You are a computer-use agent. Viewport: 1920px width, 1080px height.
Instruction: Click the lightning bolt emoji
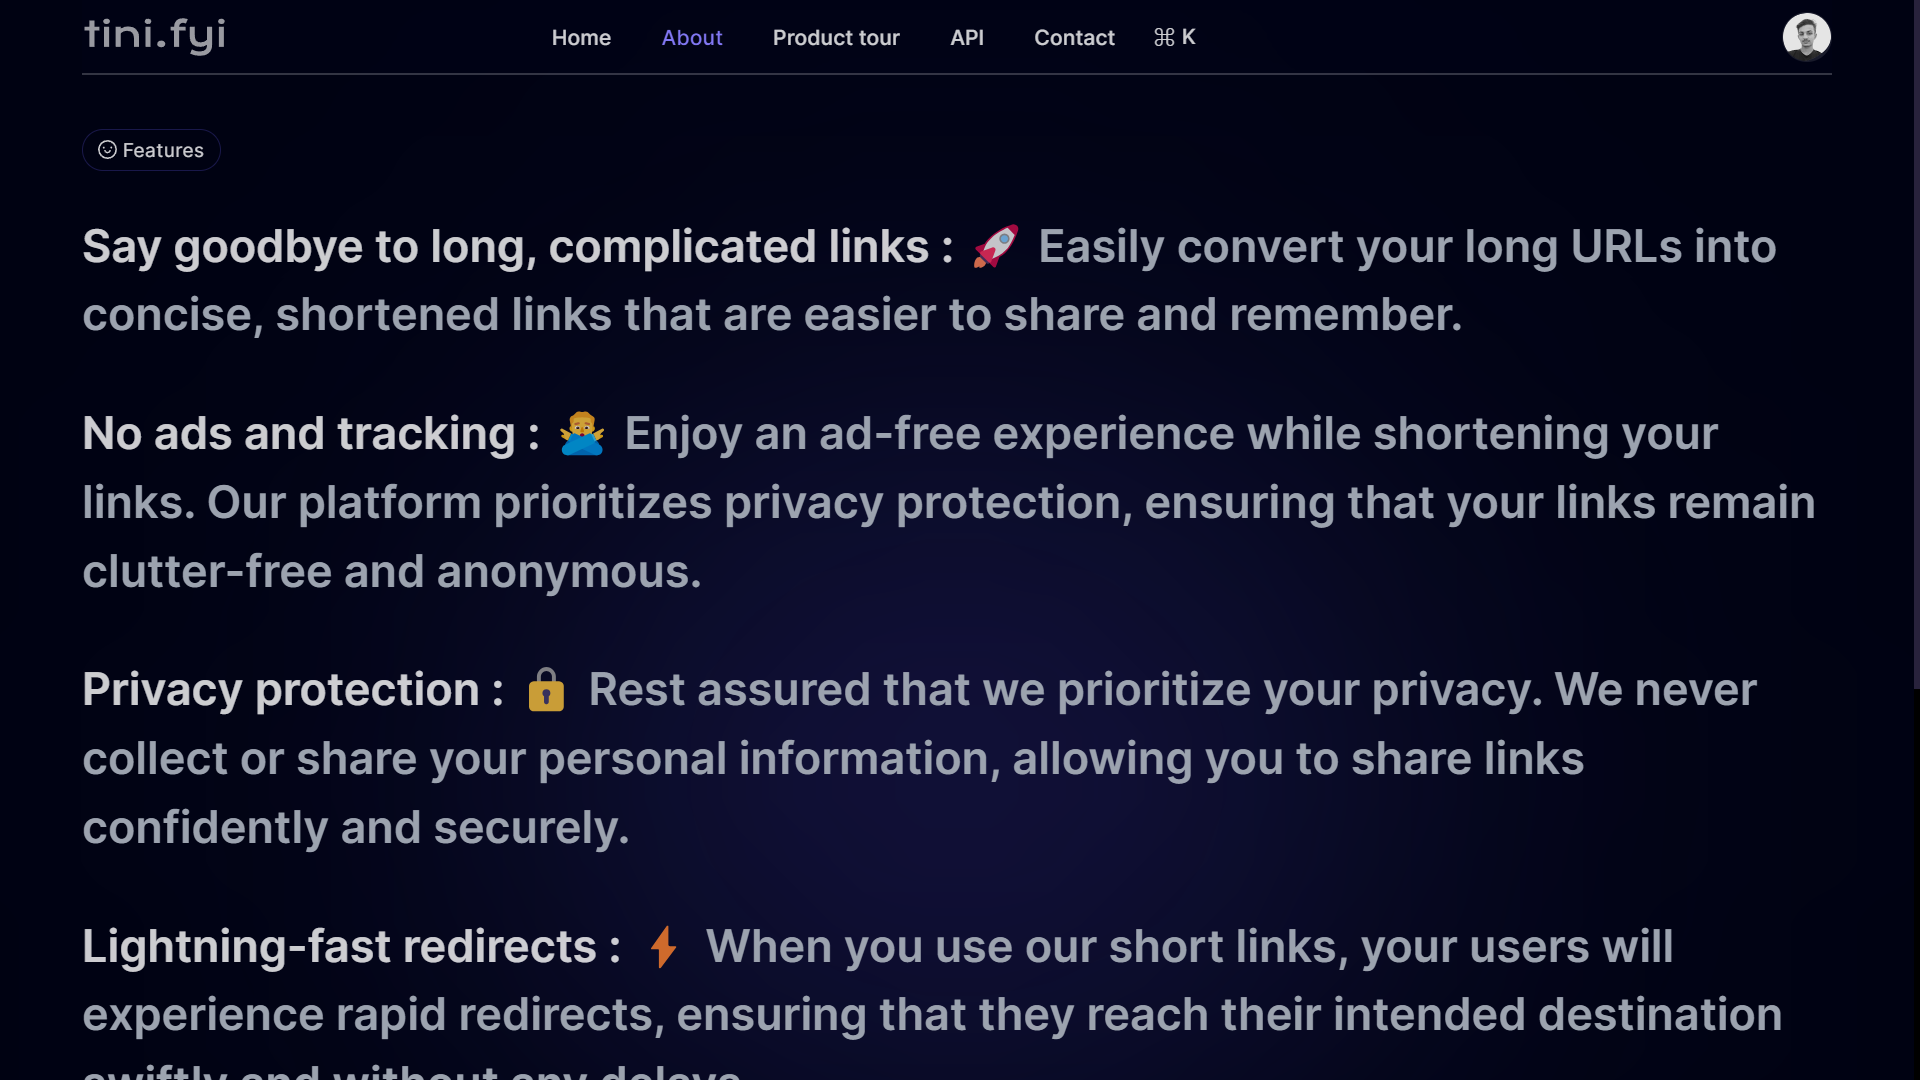(x=663, y=946)
